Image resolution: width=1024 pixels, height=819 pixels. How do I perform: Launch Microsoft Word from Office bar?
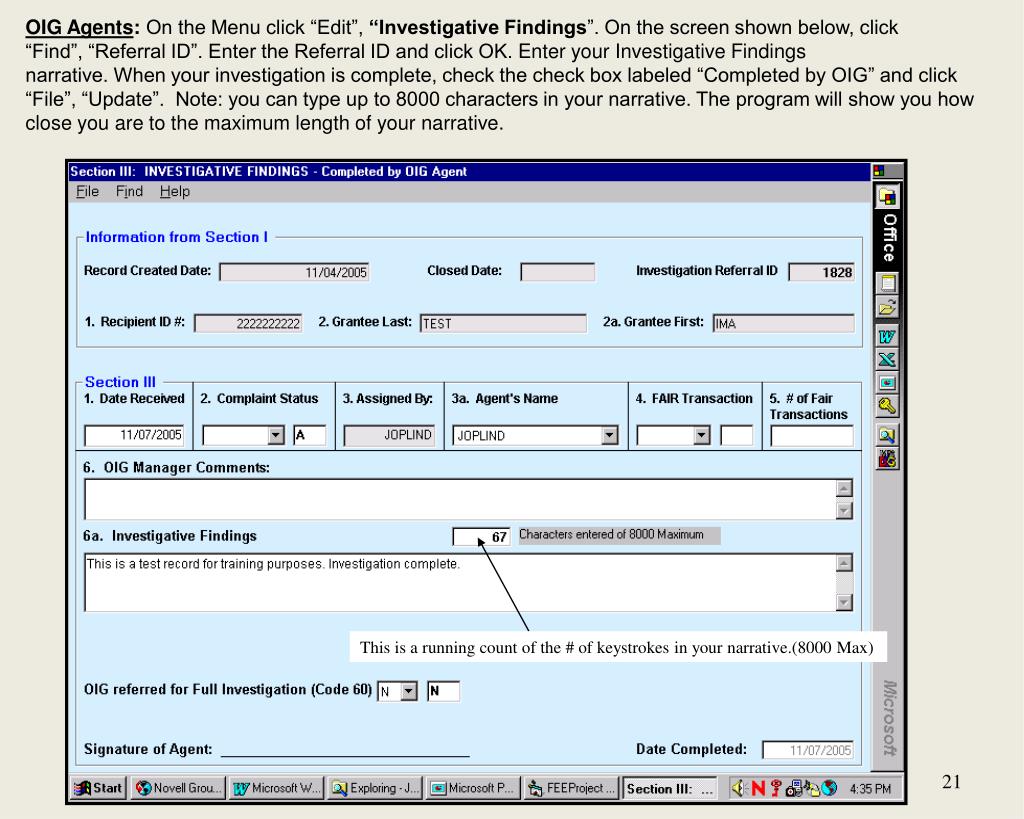[x=888, y=337]
